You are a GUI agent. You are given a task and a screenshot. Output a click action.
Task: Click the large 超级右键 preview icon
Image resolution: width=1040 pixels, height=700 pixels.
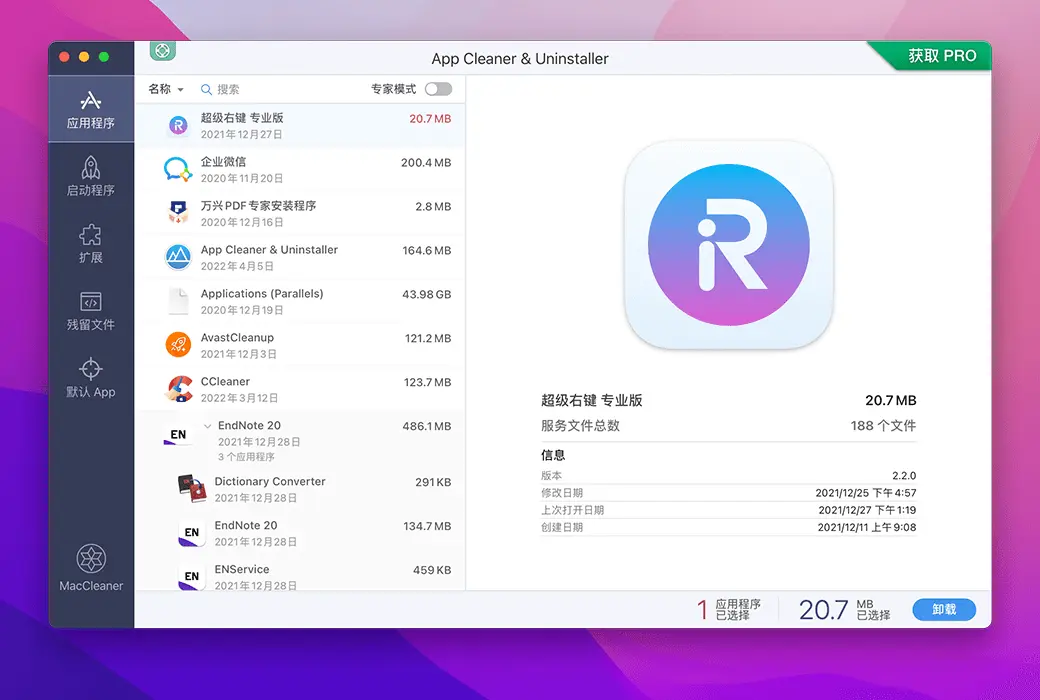tap(729, 245)
